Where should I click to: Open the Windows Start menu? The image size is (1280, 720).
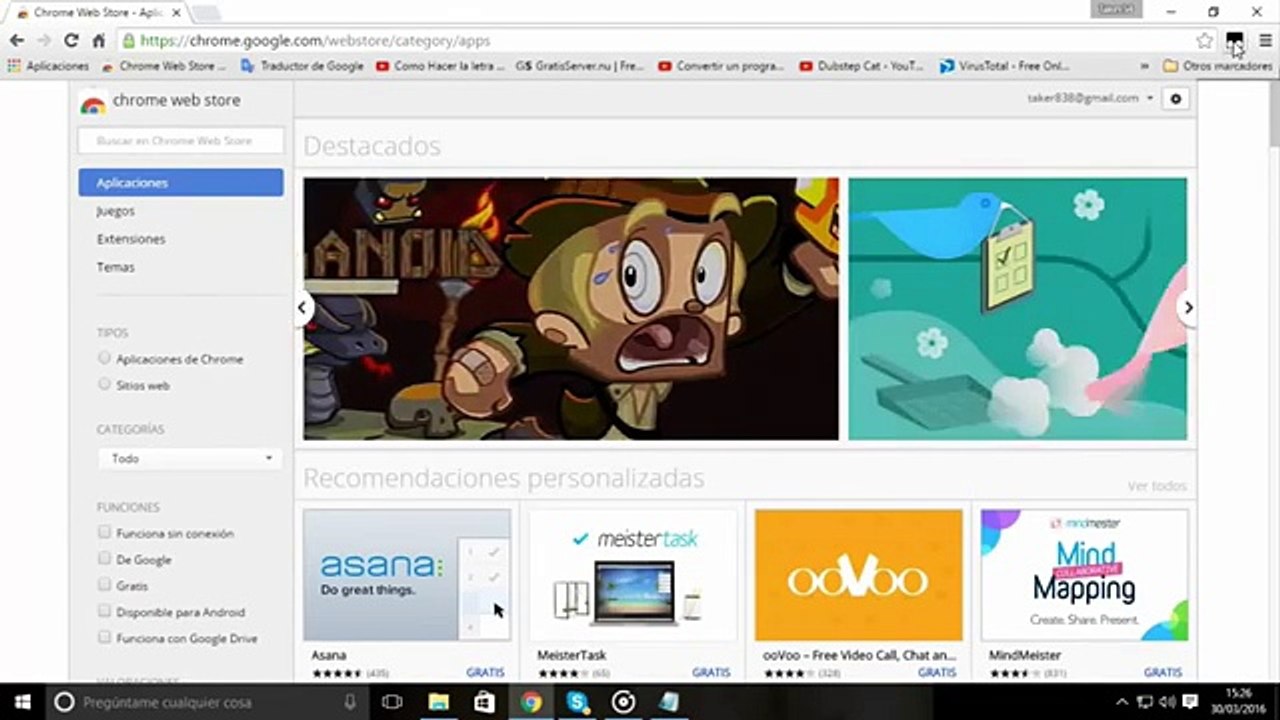[x=20, y=702]
